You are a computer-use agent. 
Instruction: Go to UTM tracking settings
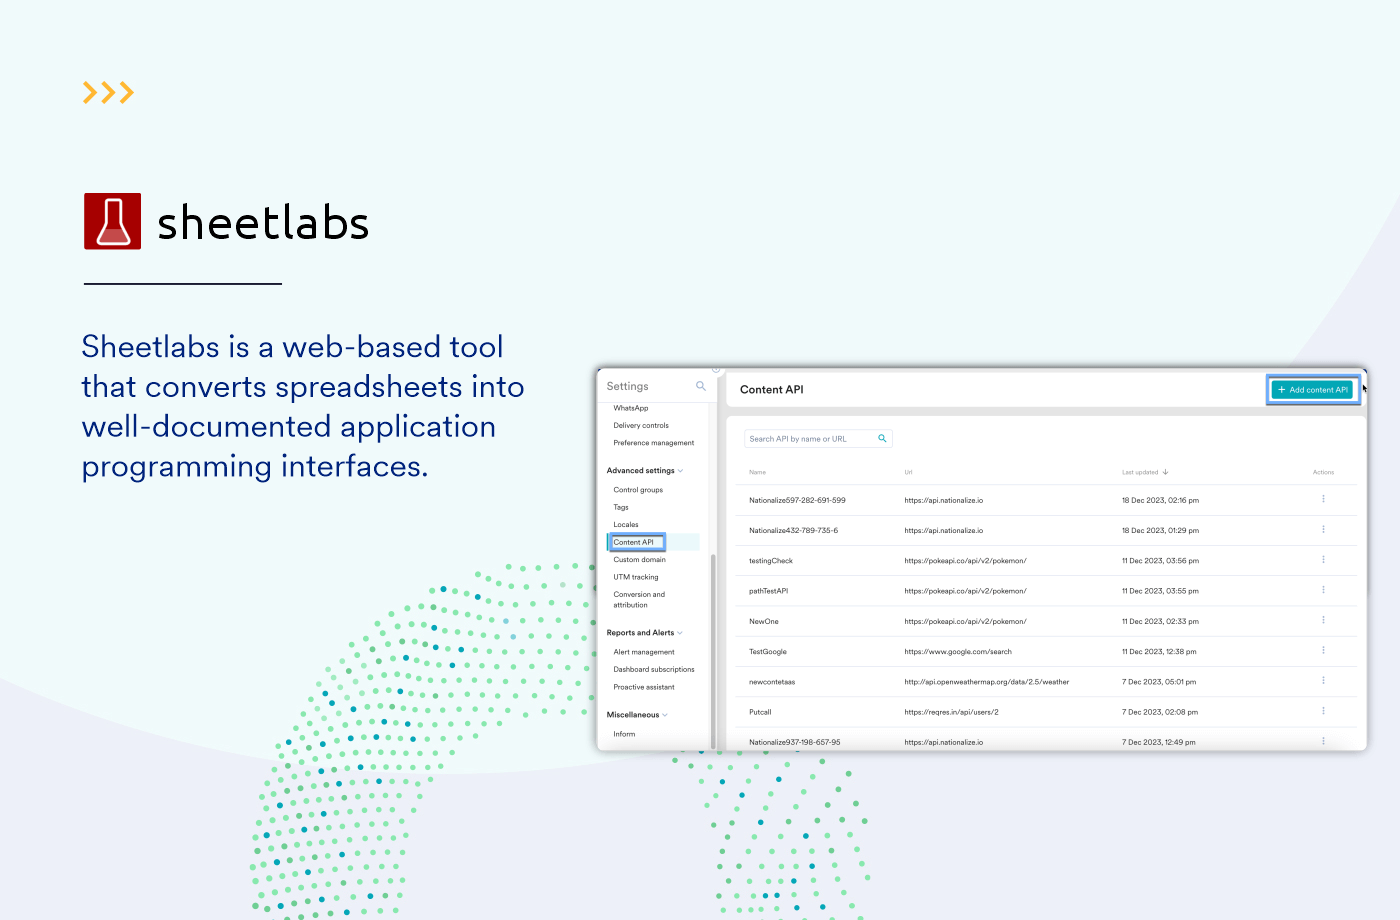click(636, 577)
